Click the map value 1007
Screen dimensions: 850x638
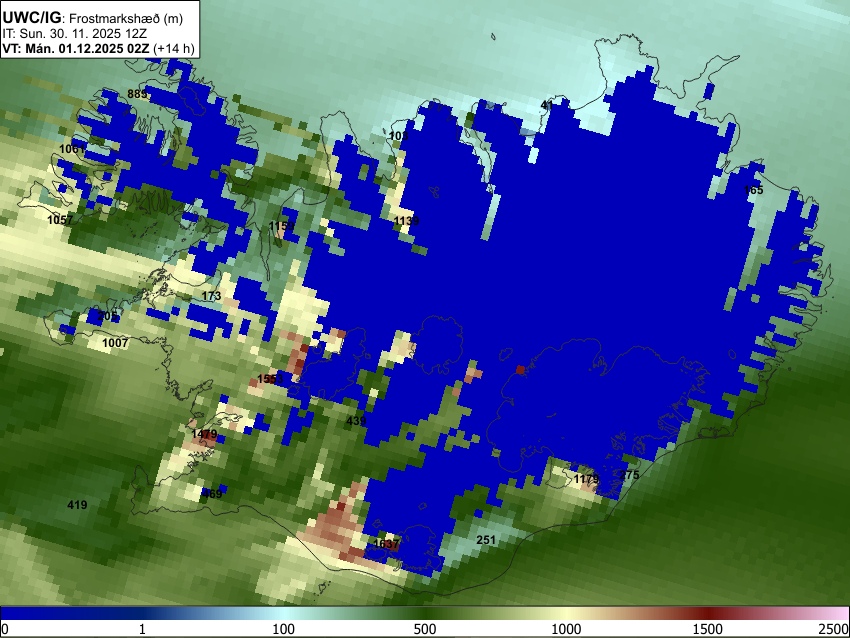tap(115, 343)
